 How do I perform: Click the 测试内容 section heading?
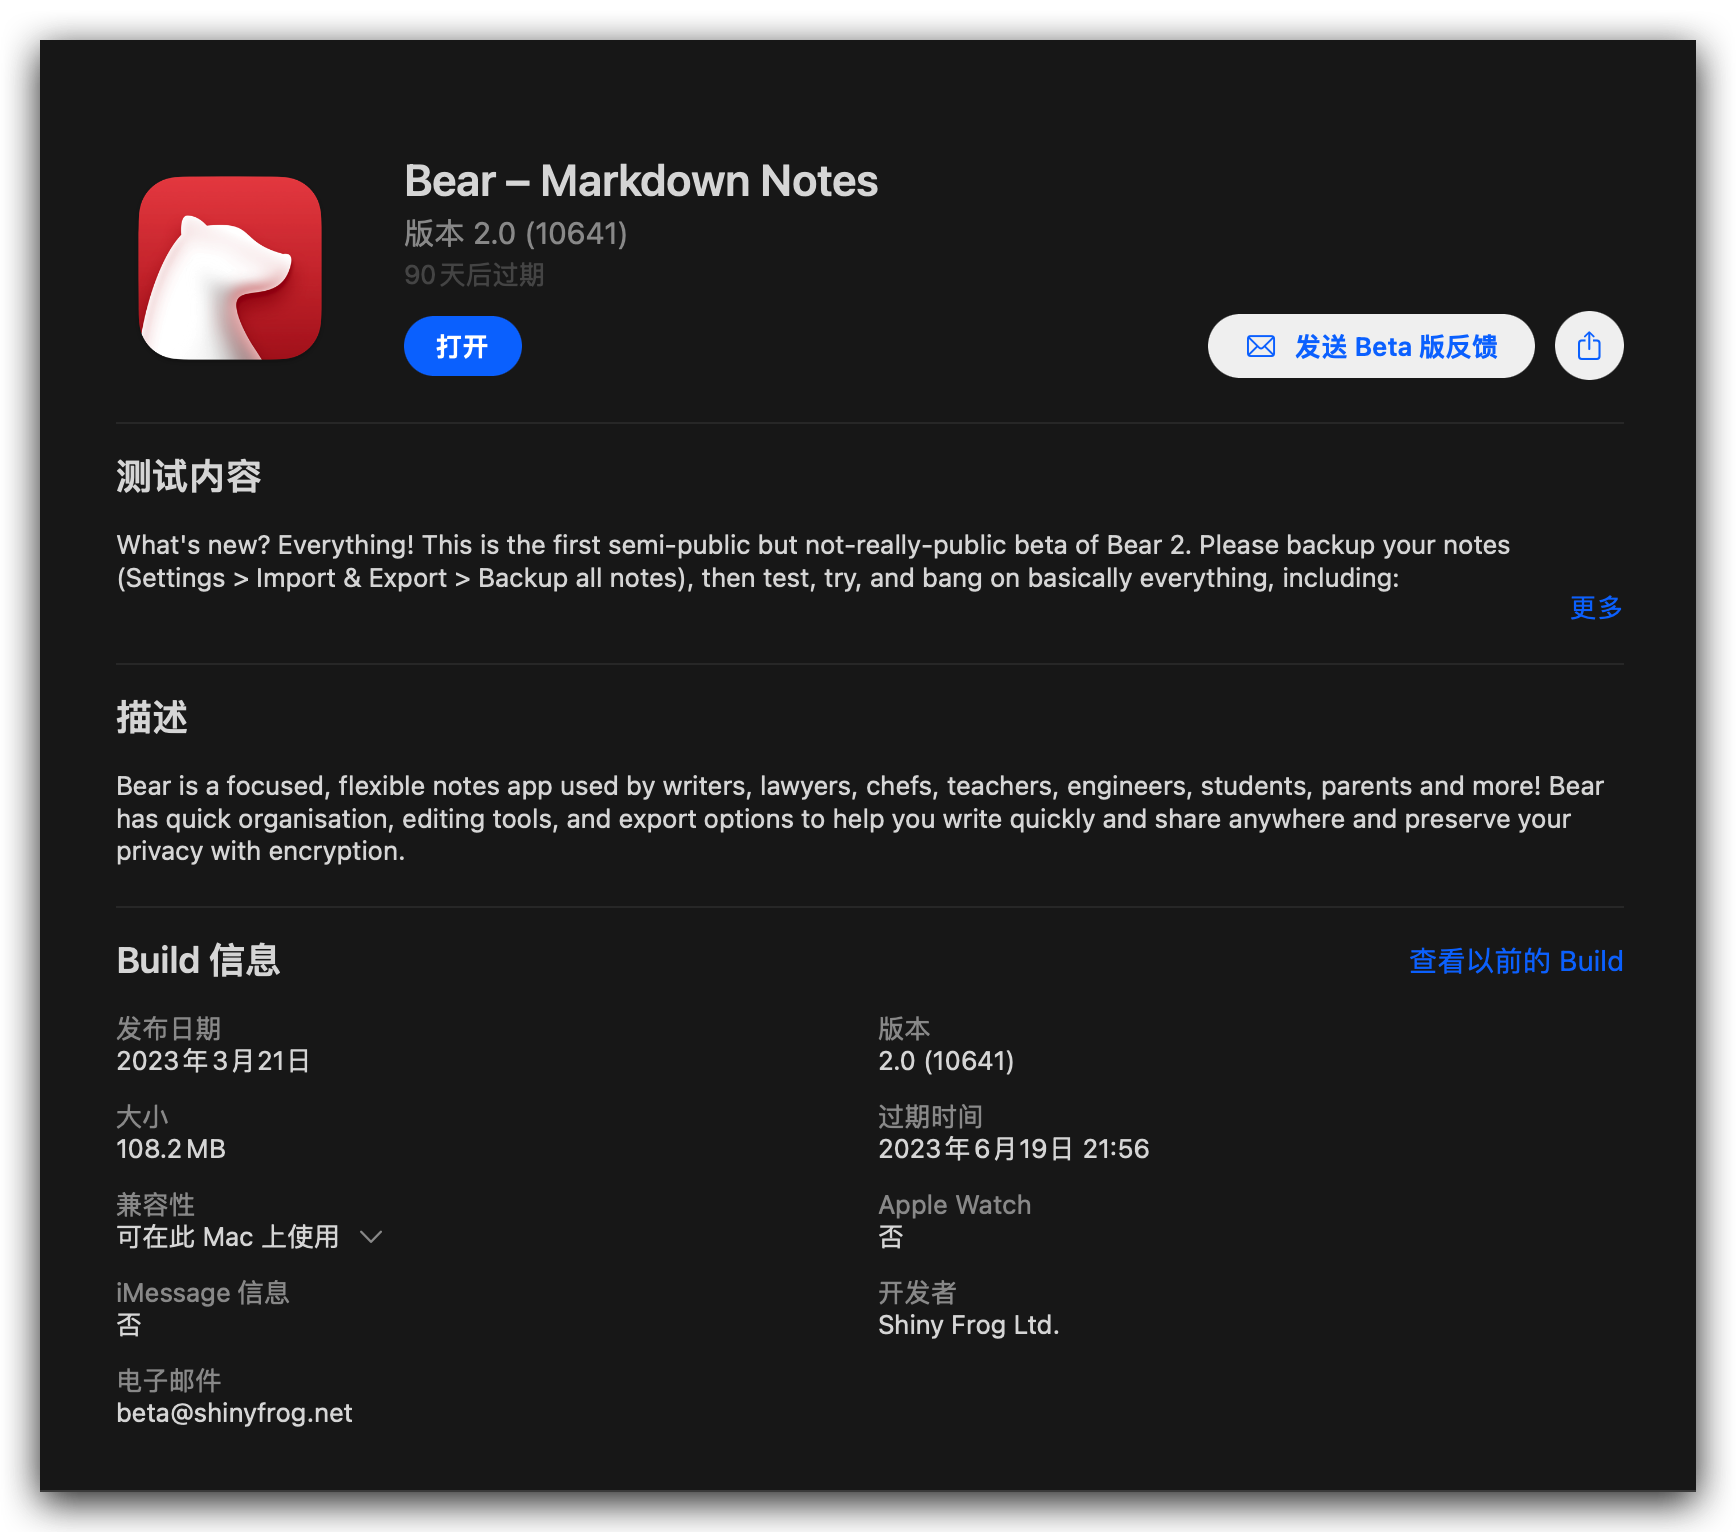(189, 476)
